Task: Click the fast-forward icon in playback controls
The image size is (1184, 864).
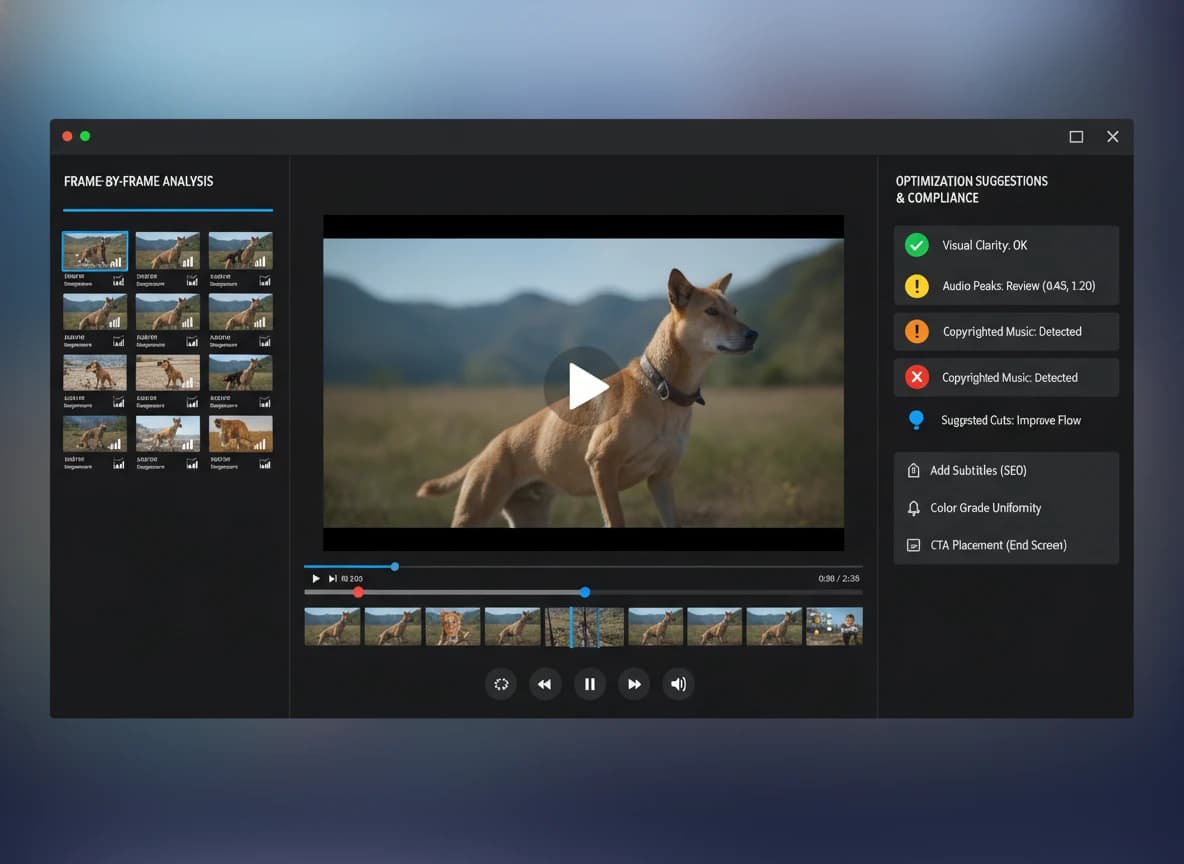Action: click(x=634, y=684)
